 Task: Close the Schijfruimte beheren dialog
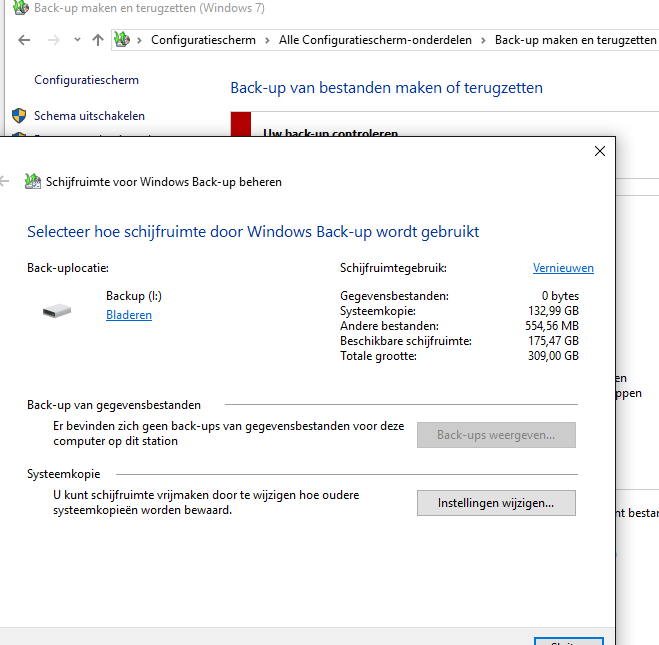[600, 151]
